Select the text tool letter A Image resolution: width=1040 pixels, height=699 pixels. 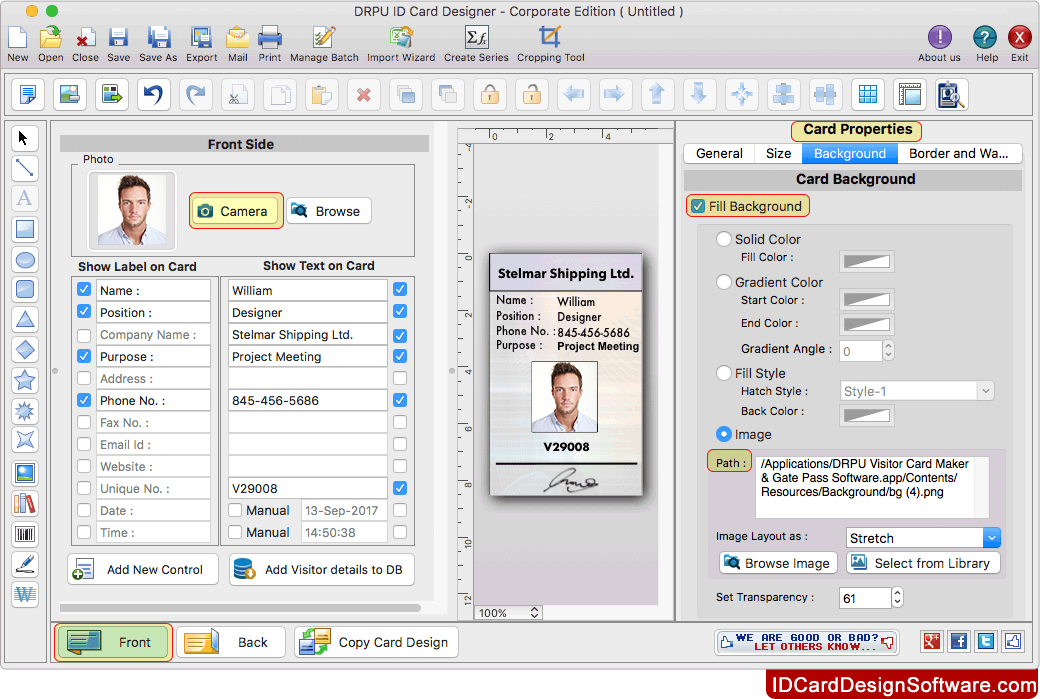(25, 198)
